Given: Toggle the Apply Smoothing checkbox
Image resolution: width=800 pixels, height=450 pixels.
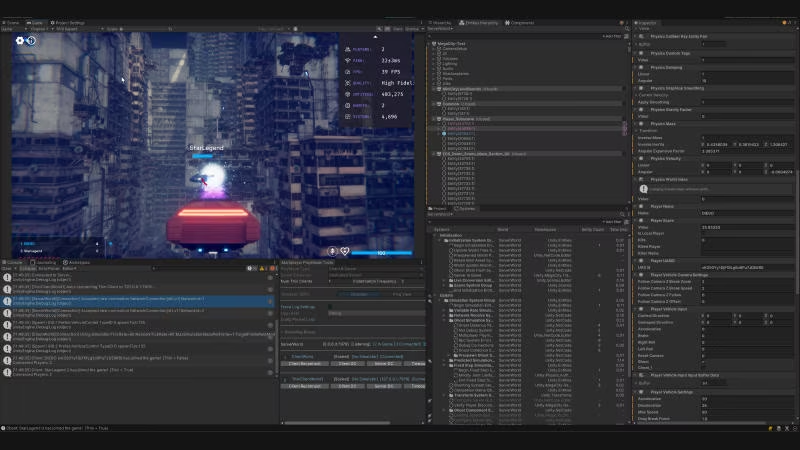Looking at the screenshot, I should click(x=704, y=102).
